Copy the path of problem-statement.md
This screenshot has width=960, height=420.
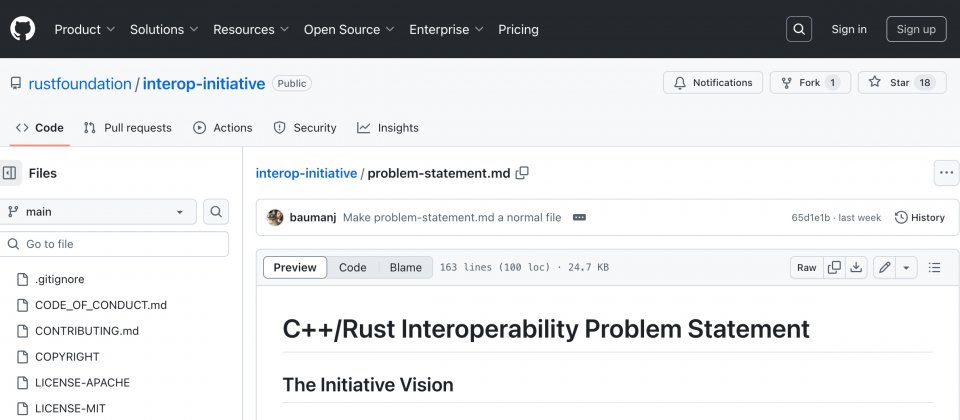click(522, 173)
